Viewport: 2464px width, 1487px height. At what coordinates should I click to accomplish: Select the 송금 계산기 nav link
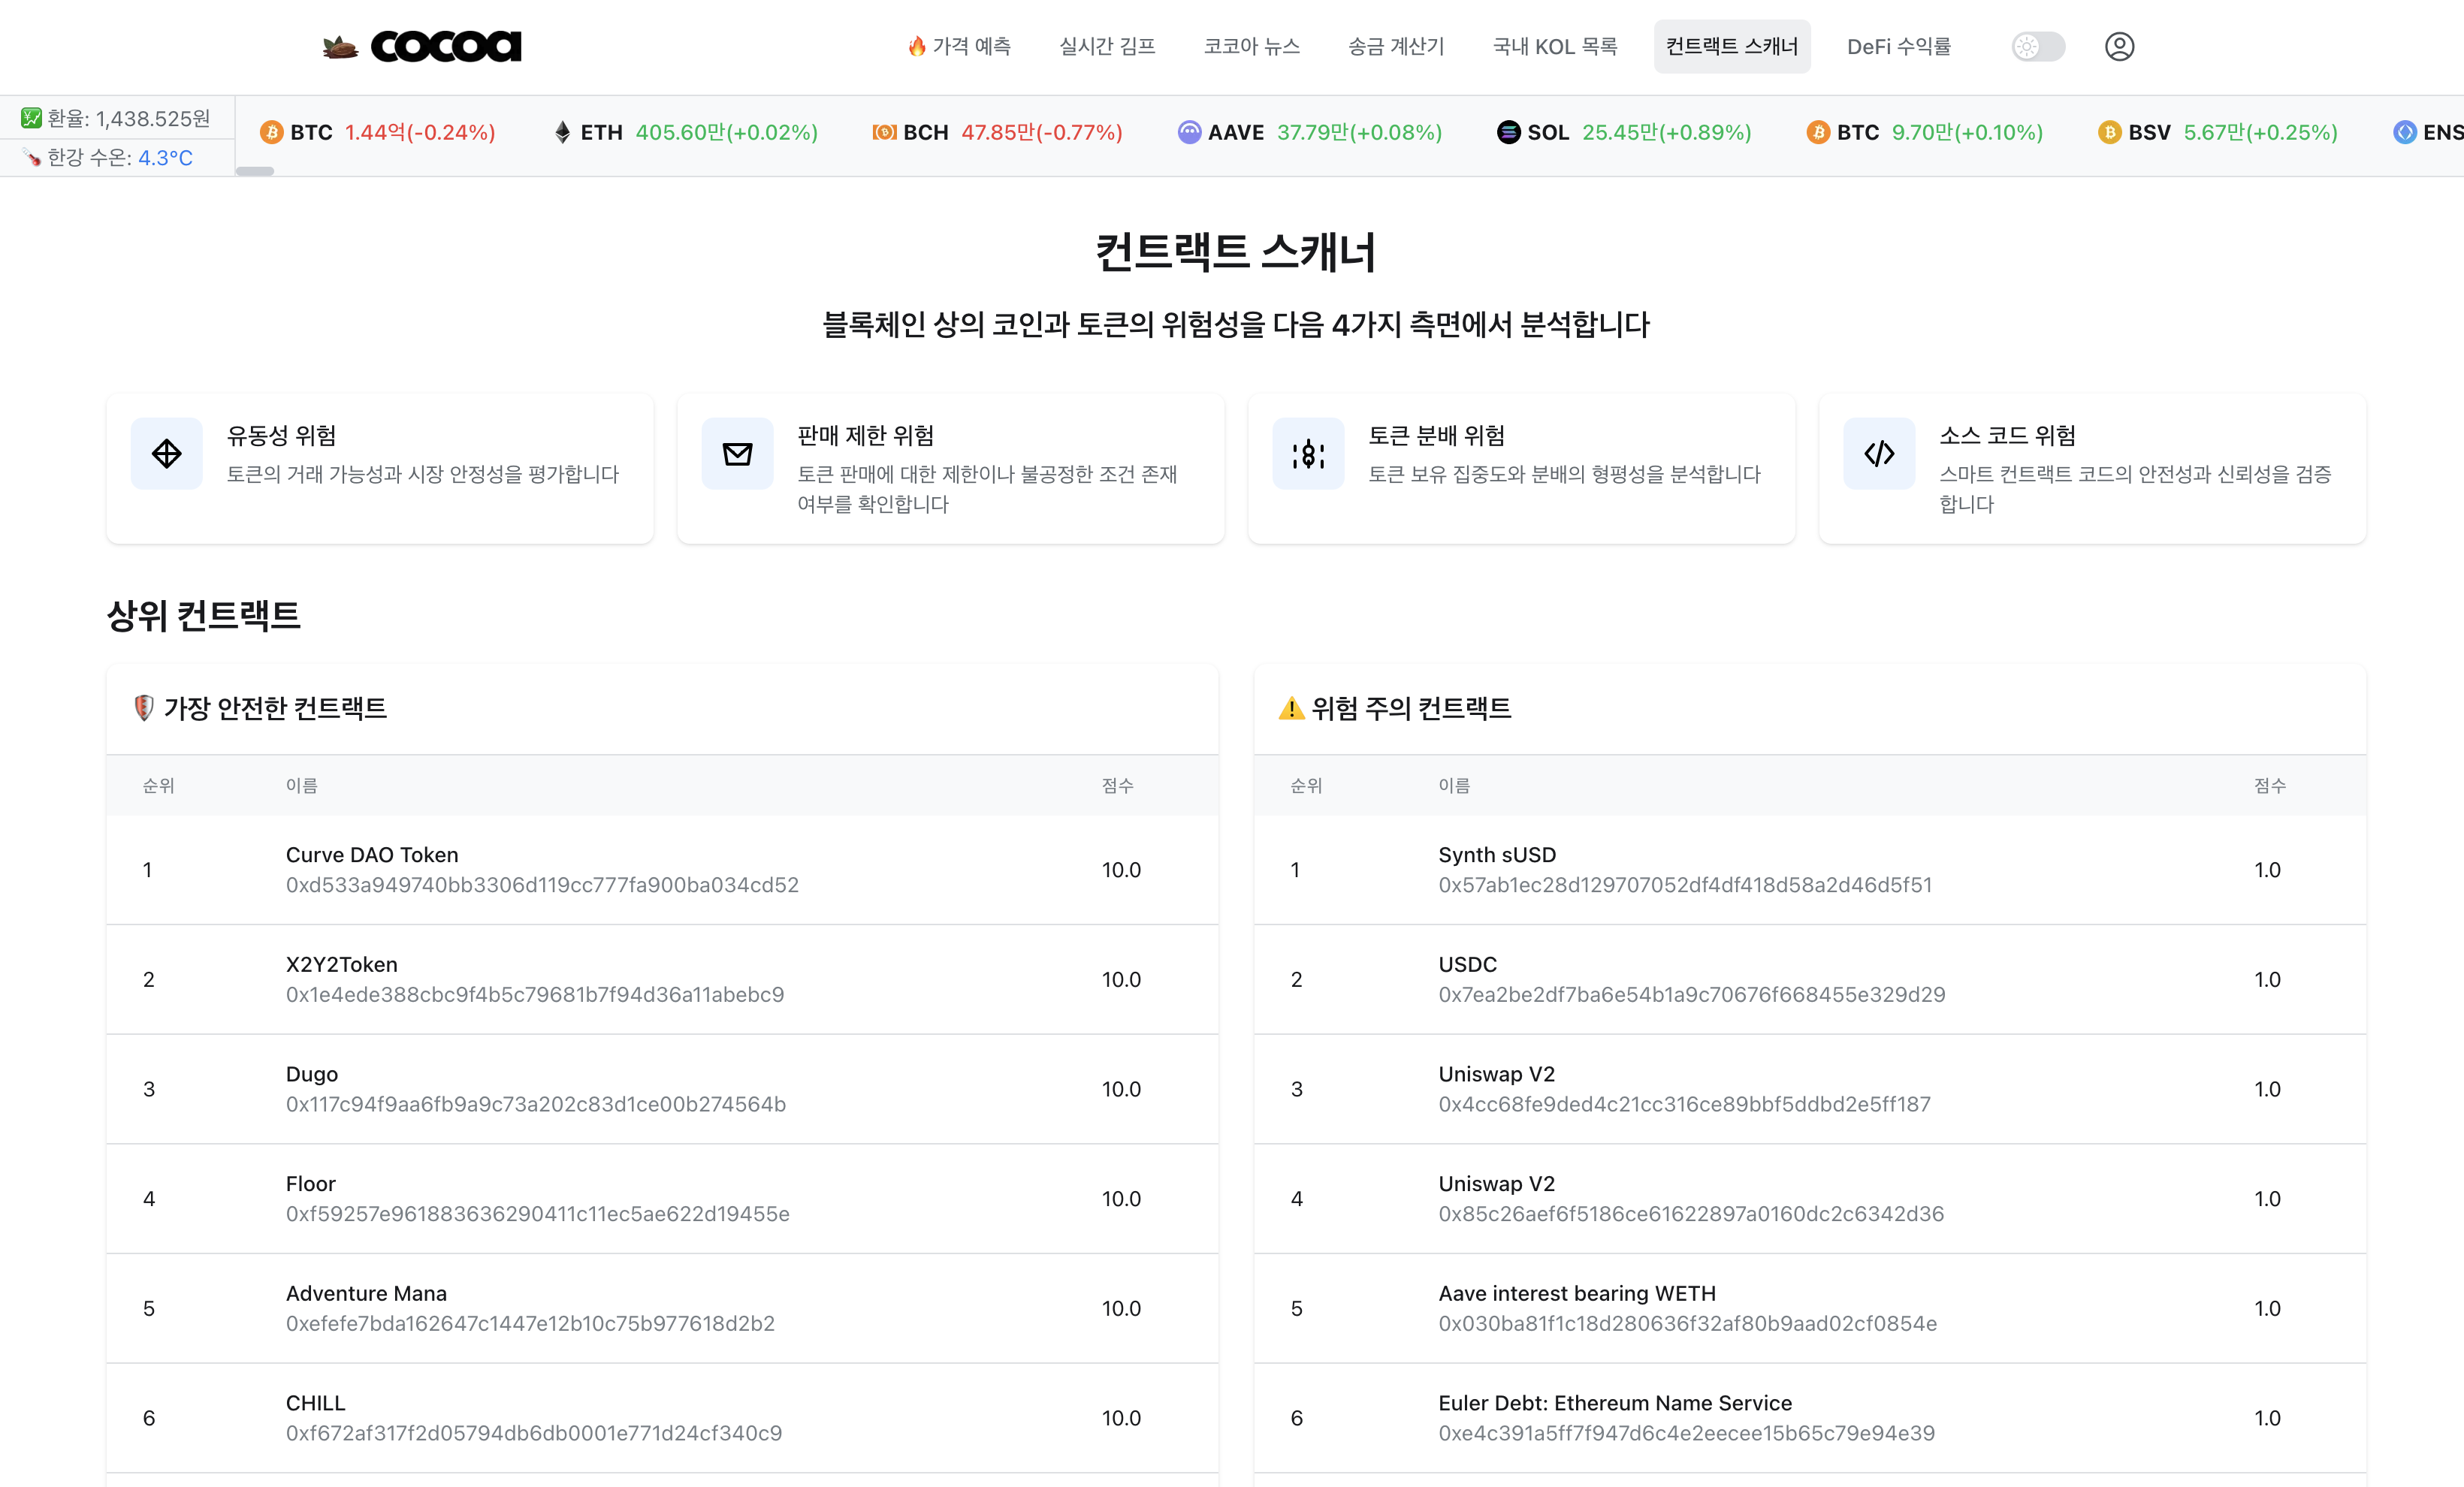1396,46
